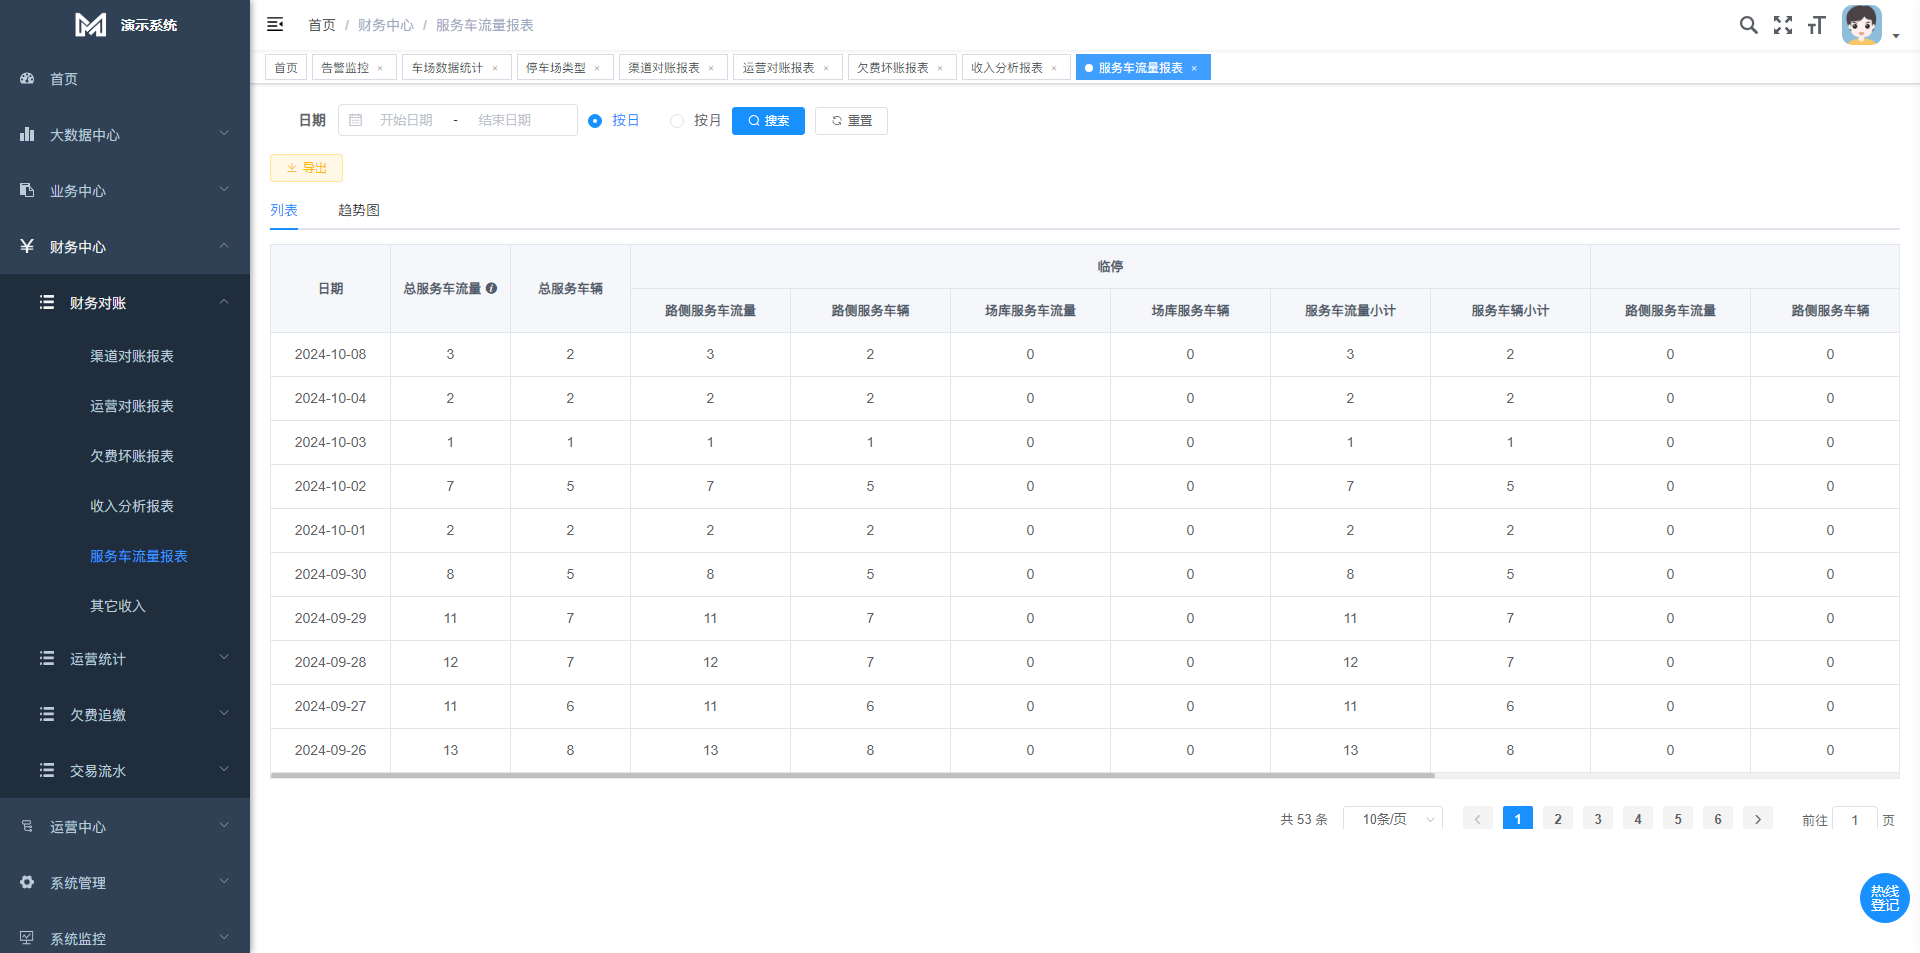The width and height of the screenshot is (1920, 953).
Task: Open the 热线登记 floating button
Action: [1884, 898]
